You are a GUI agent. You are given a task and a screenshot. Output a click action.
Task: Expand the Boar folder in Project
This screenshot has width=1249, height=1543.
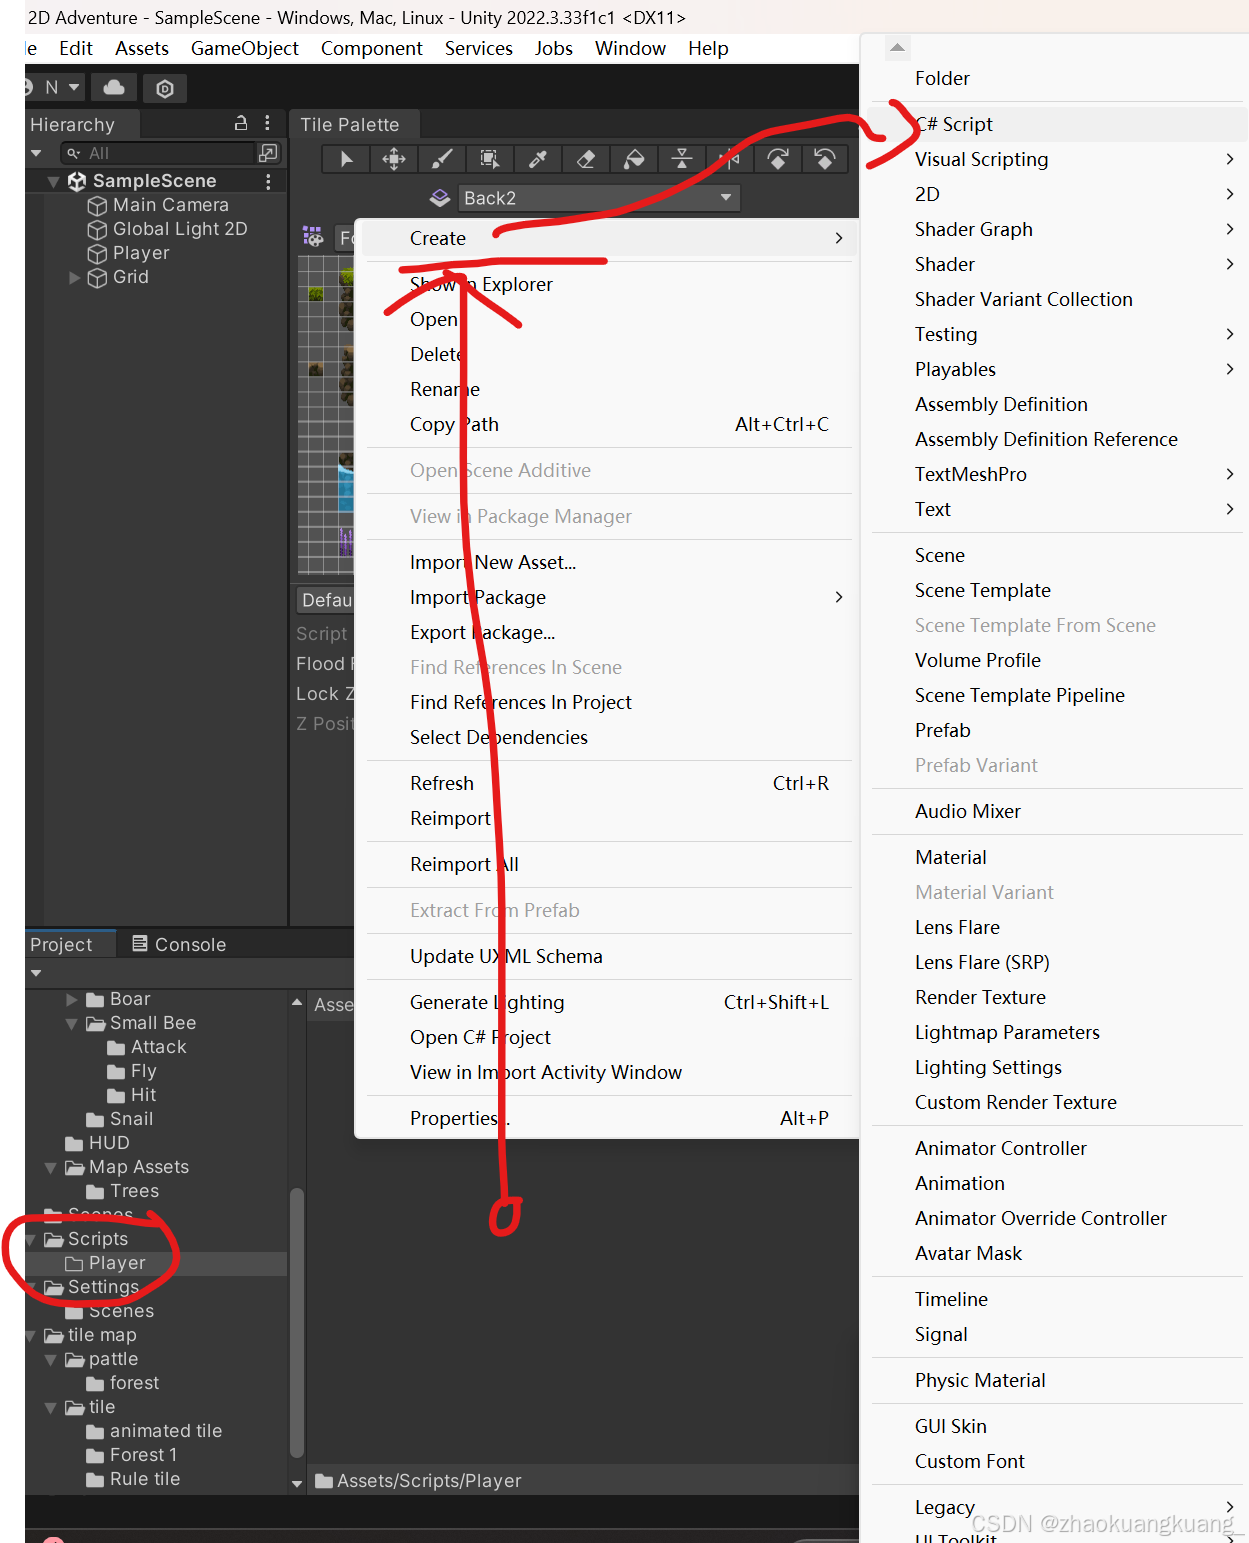tap(71, 1000)
